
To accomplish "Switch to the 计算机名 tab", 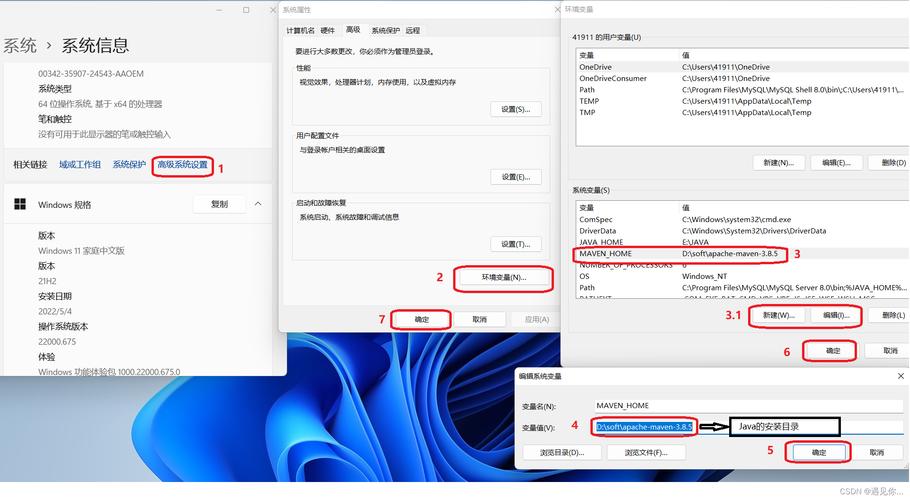I will tap(300, 30).
